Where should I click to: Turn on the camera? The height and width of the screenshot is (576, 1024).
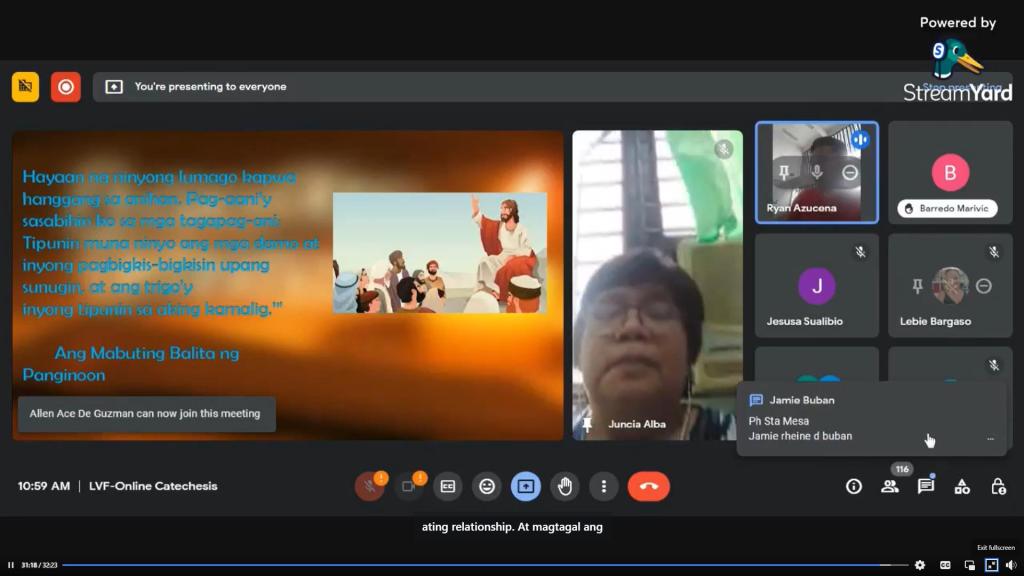coord(409,486)
